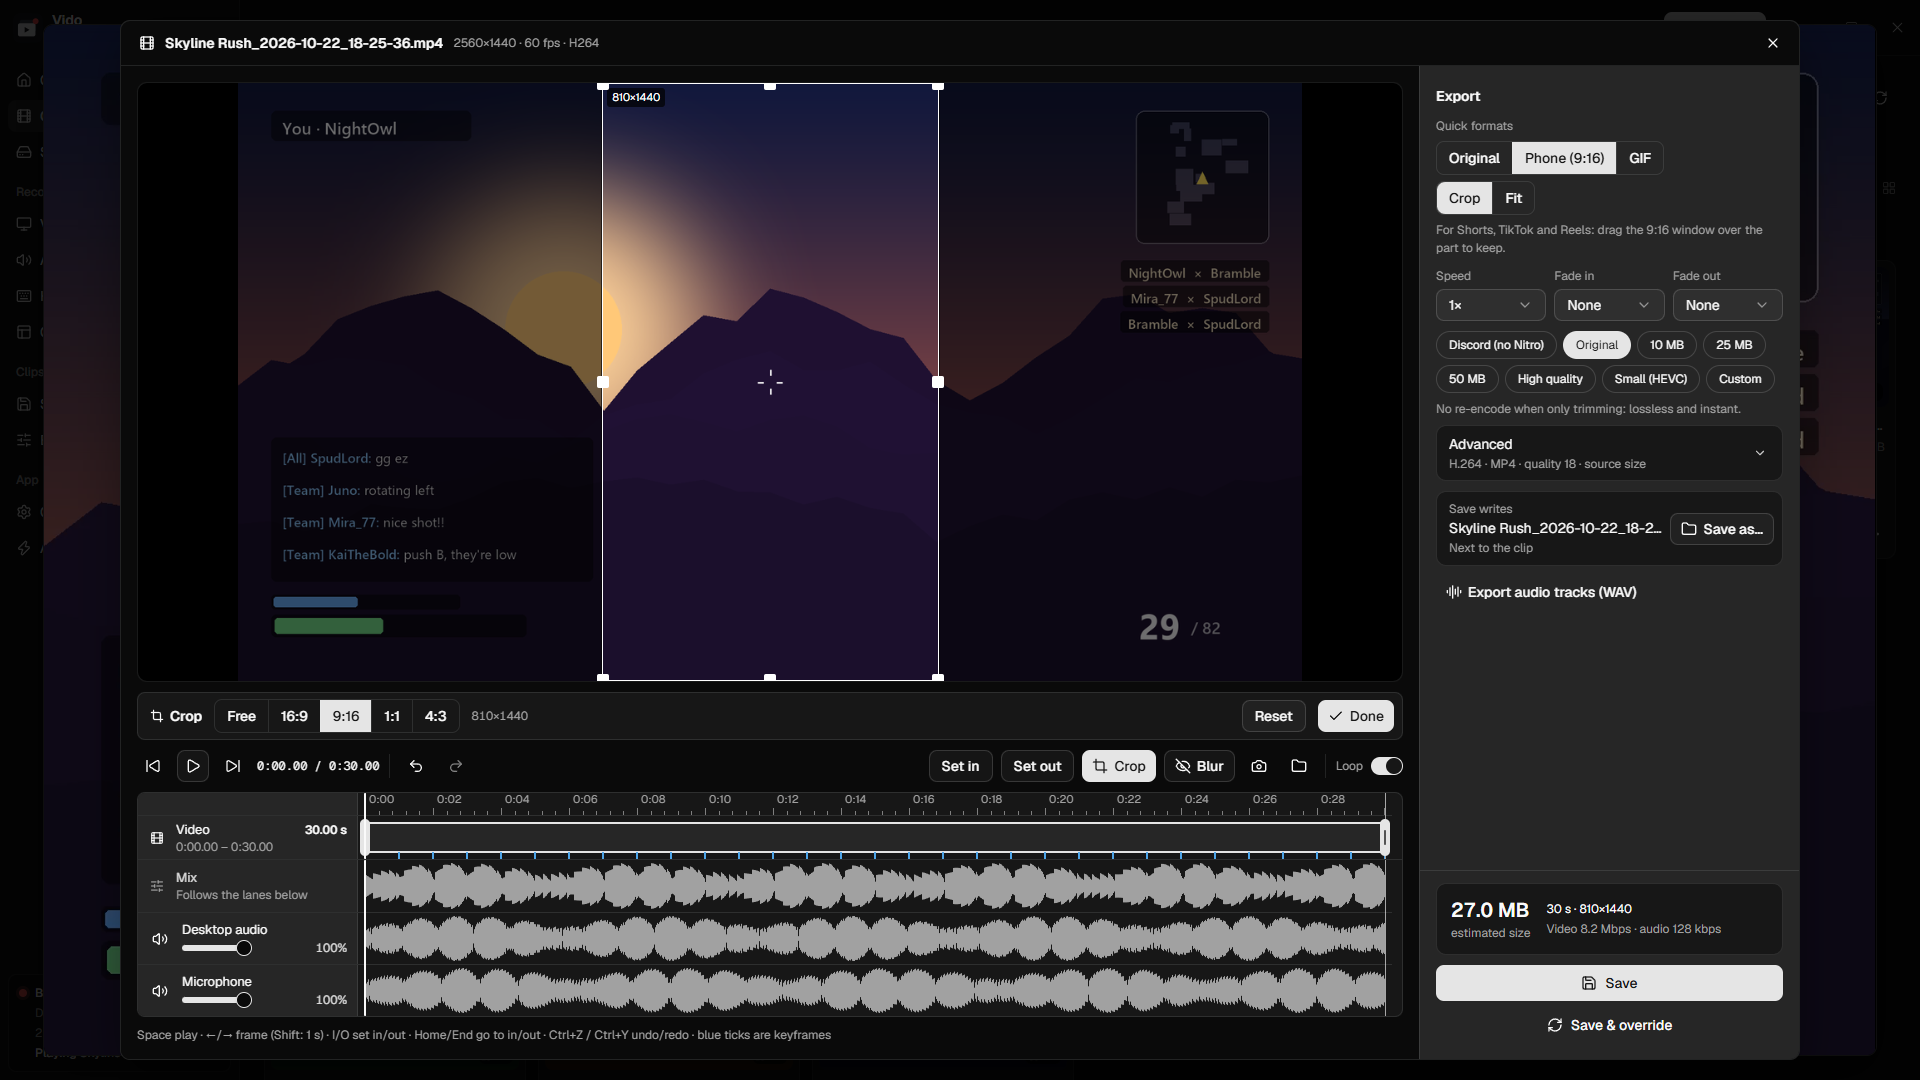This screenshot has width=1920, height=1080.
Task: Click the play button
Action: click(x=193, y=766)
